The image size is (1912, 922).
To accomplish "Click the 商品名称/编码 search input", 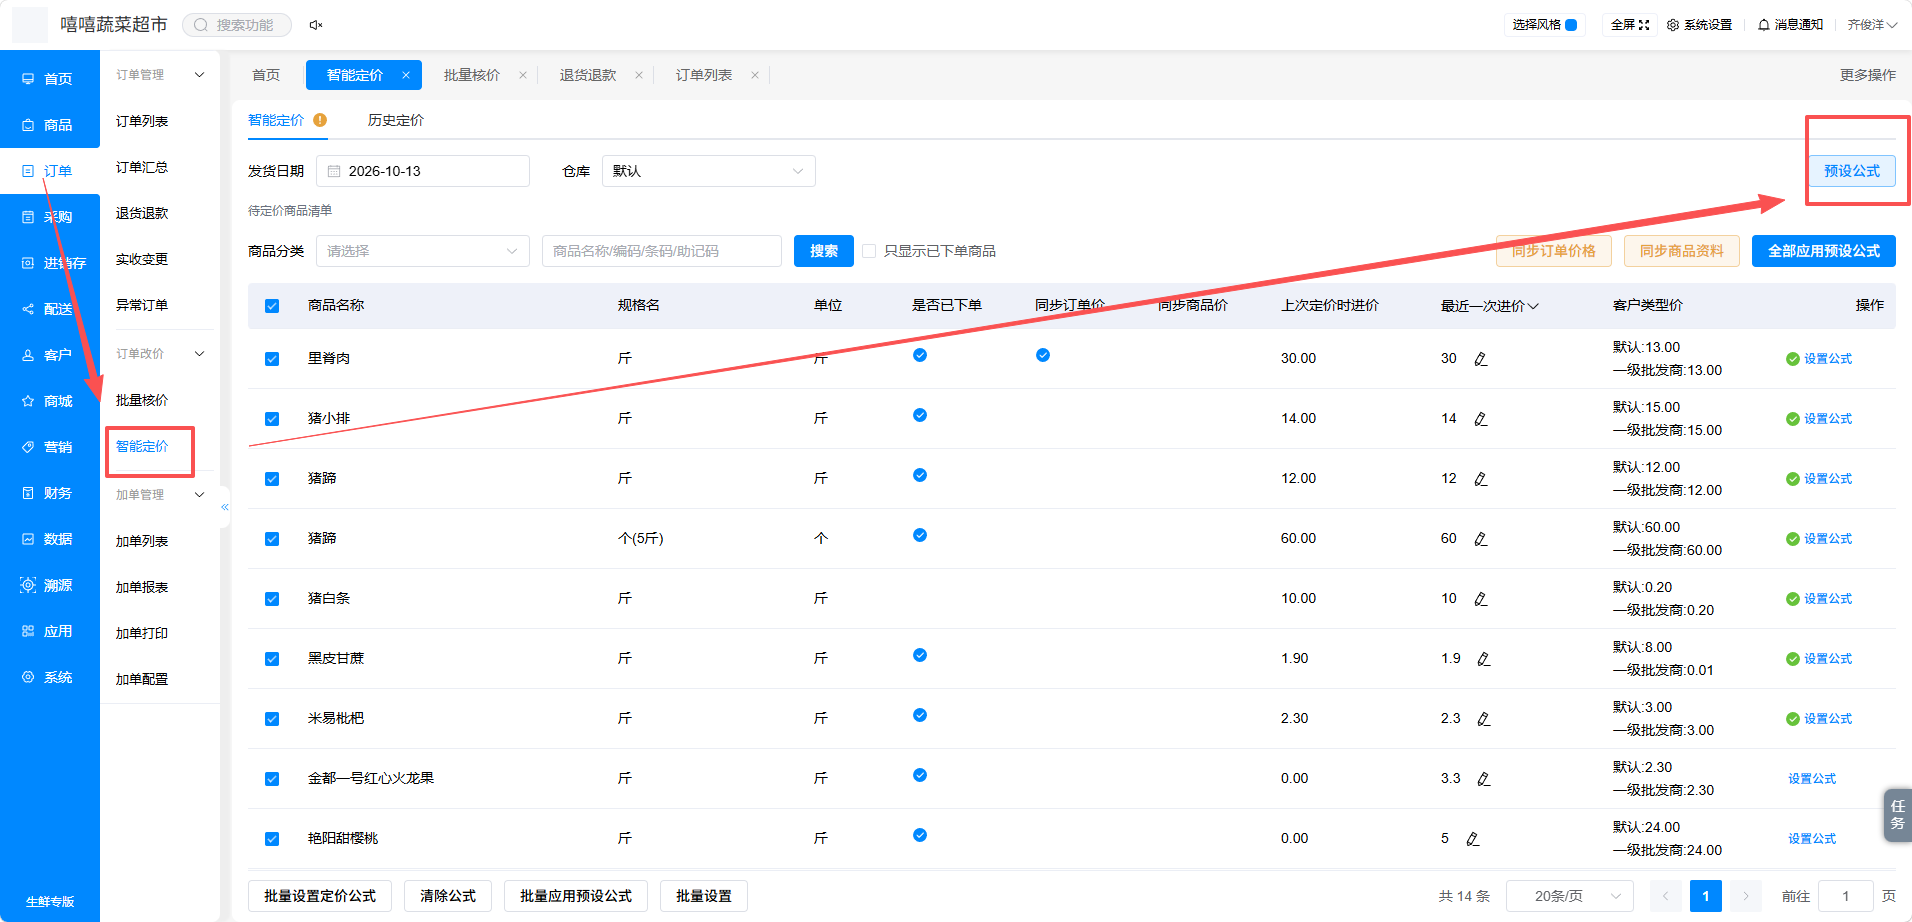I will [x=662, y=251].
